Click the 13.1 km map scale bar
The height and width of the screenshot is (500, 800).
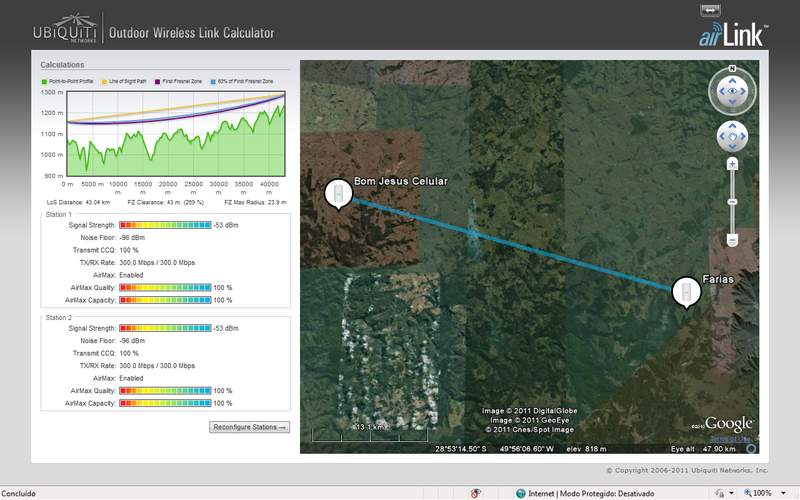coord(369,435)
